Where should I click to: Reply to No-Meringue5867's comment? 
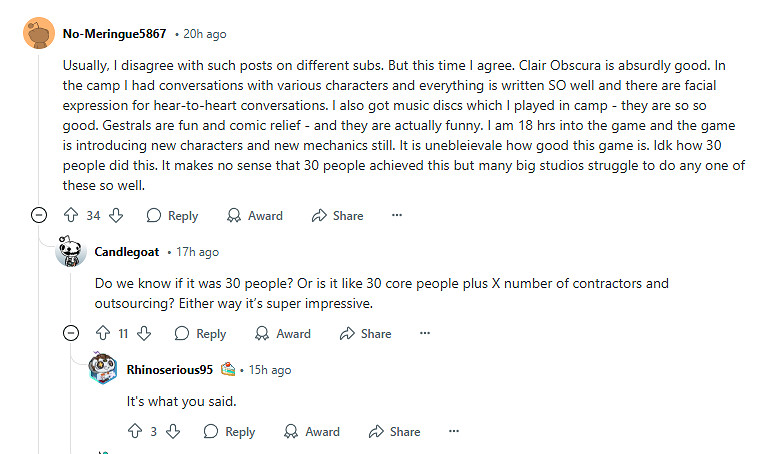click(172, 215)
